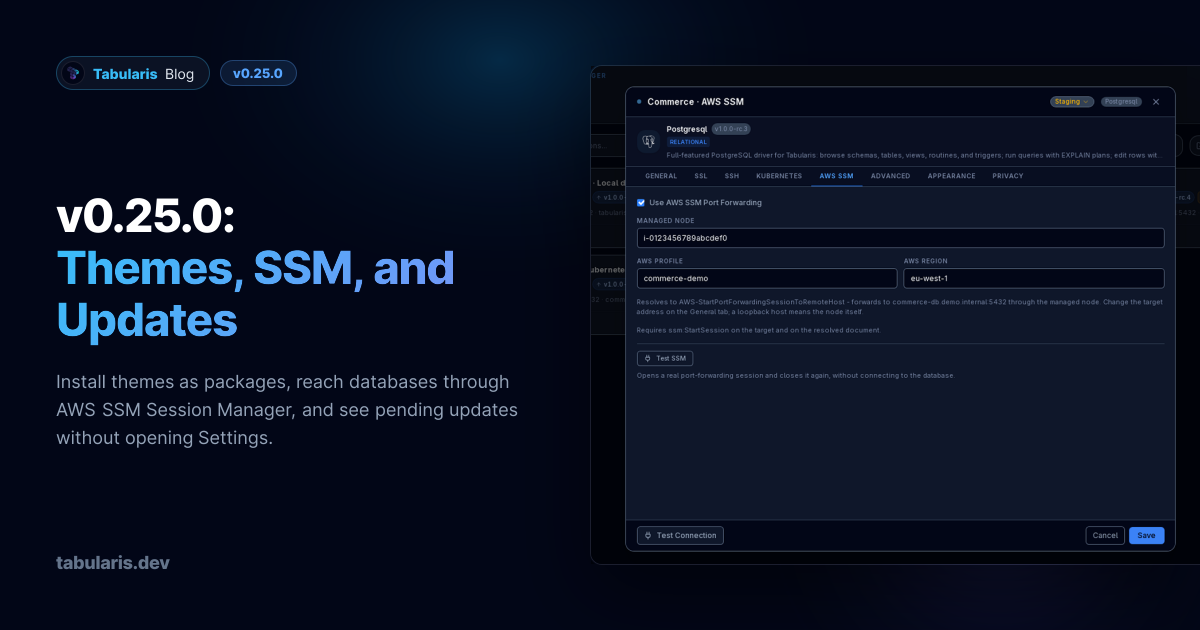Cancel the connection dialog
Screen dimensions: 1200x630
pos(1105,535)
